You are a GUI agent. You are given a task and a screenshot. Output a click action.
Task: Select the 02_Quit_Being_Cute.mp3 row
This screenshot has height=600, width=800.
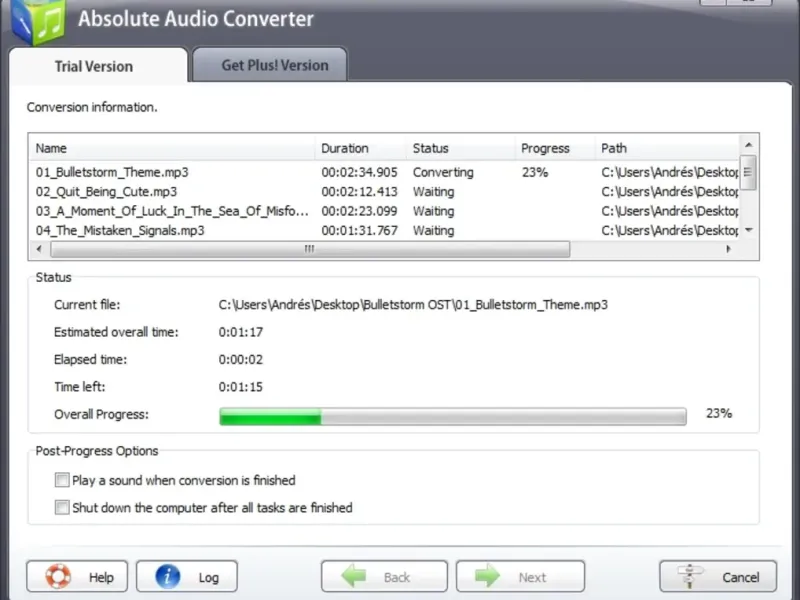(x=384, y=192)
